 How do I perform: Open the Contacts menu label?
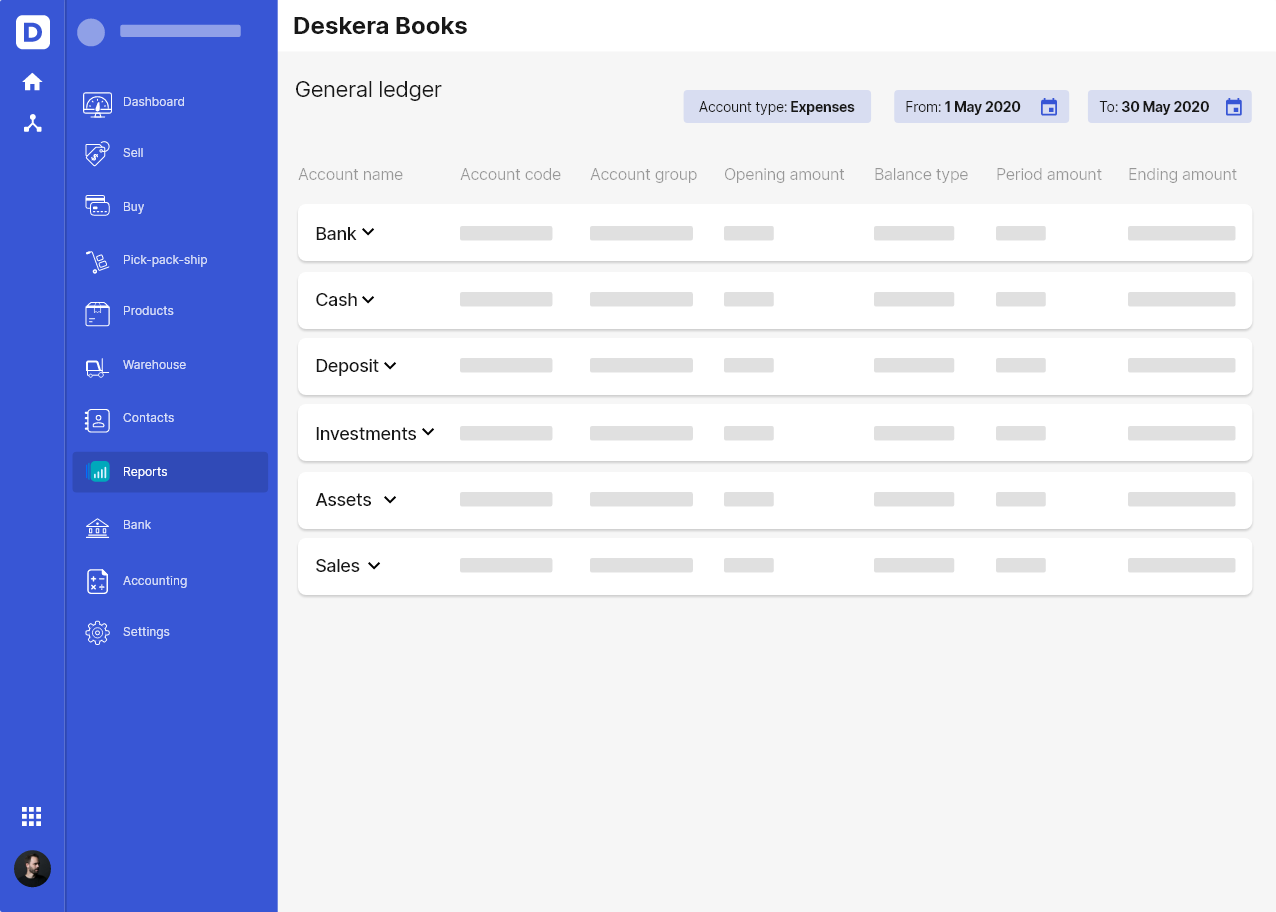coord(149,418)
